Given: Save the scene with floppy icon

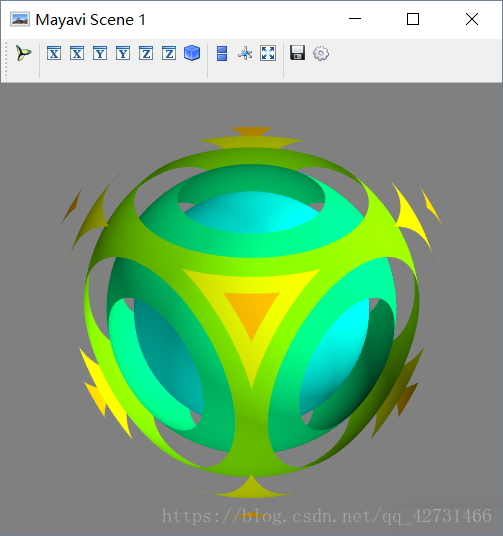Looking at the screenshot, I should click(297, 53).
